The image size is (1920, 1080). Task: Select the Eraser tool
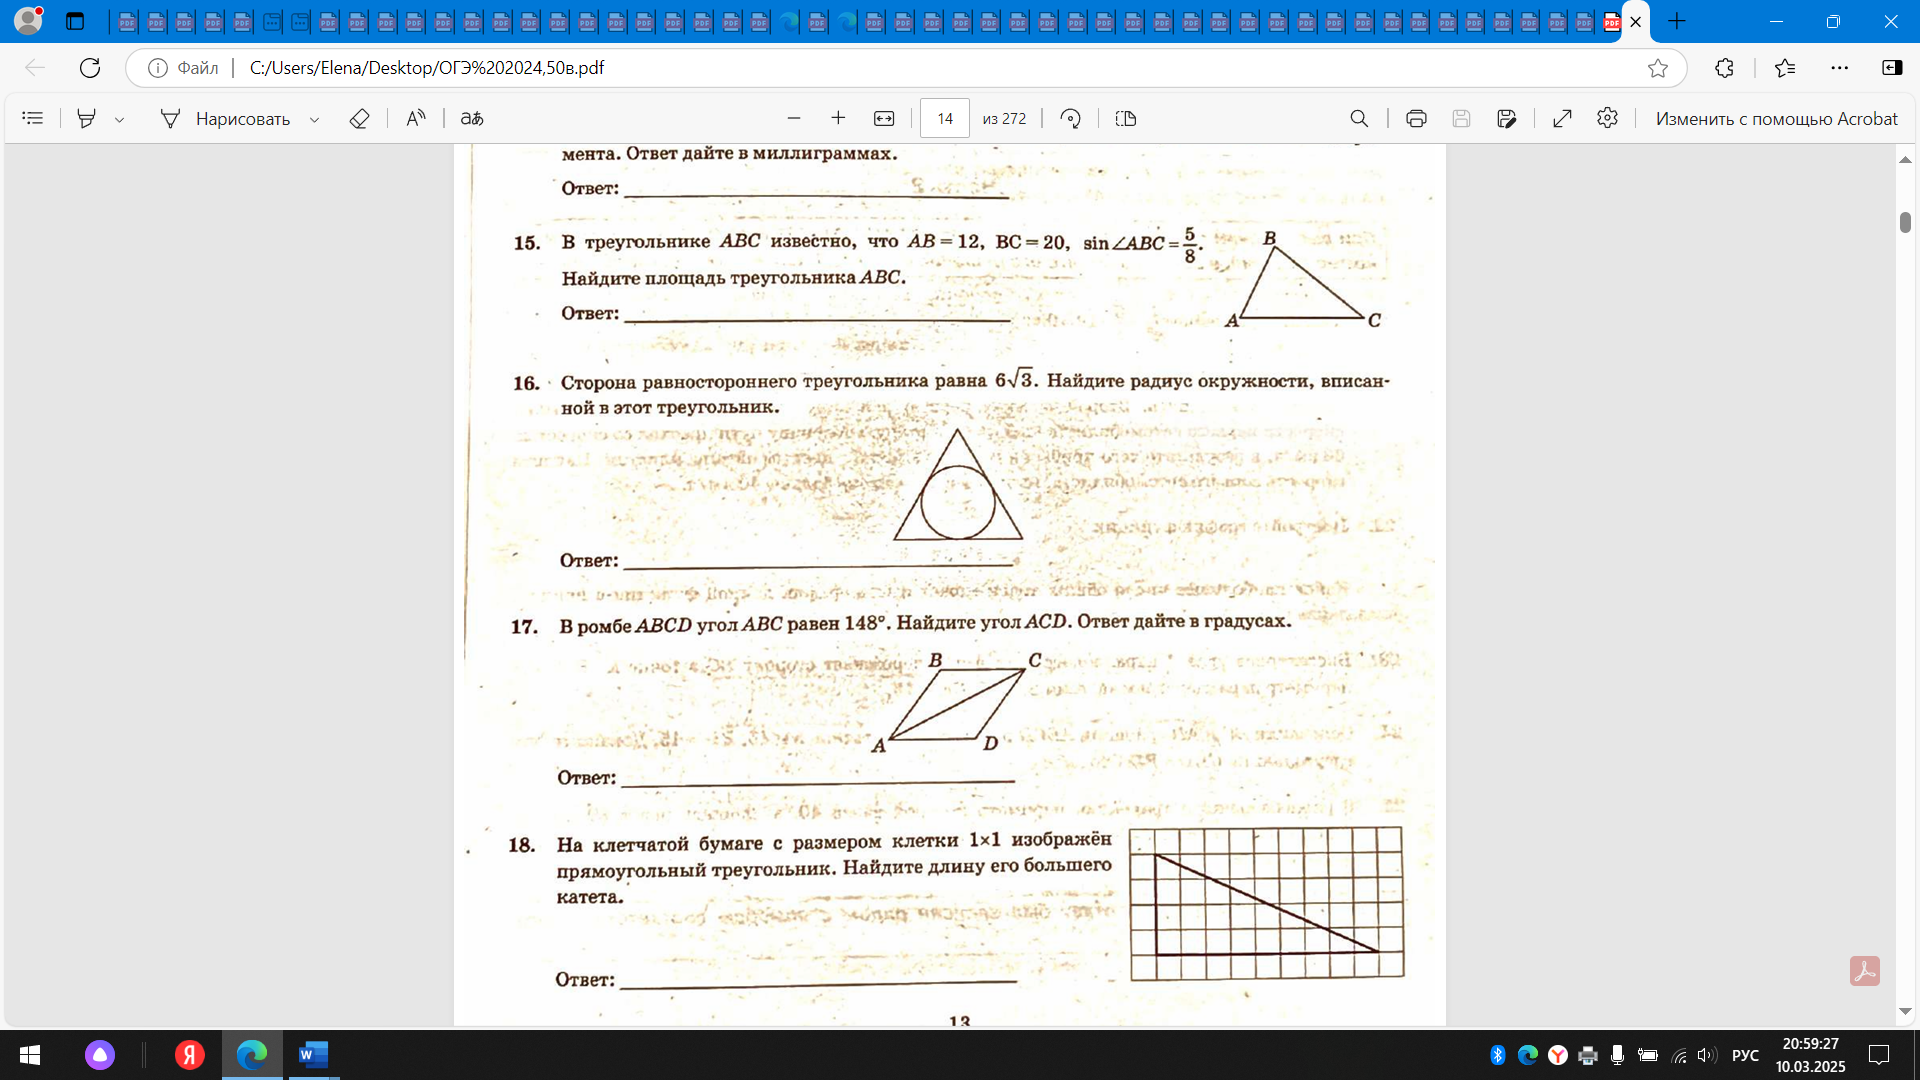359,118
